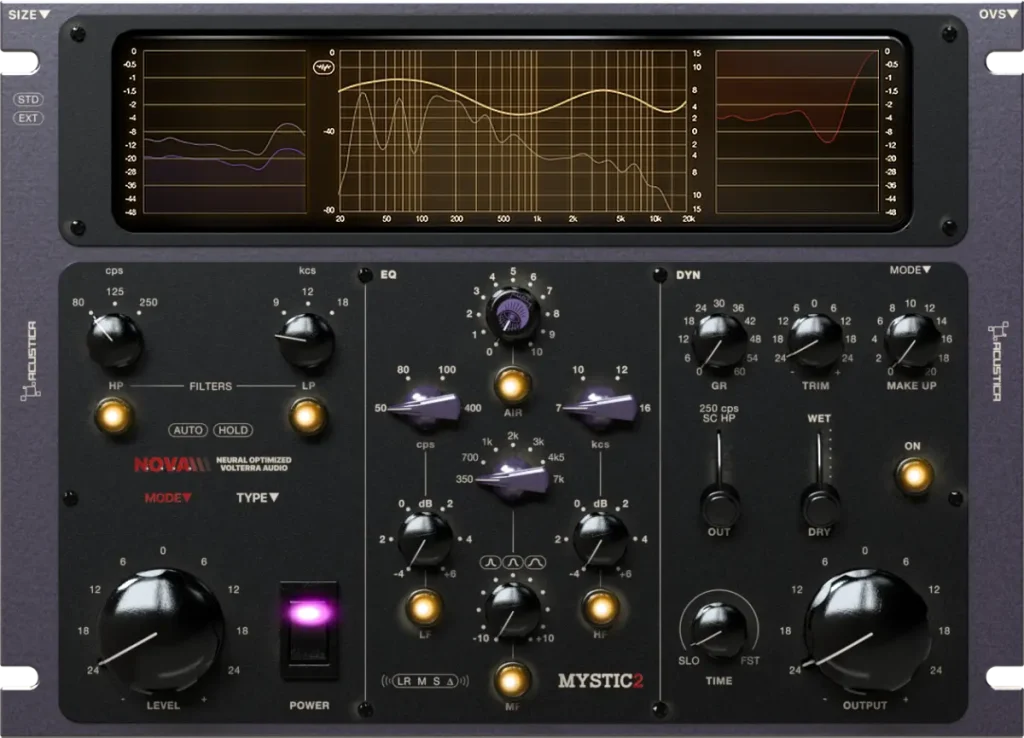Click the large LEVEL knob

coord(161,630)
